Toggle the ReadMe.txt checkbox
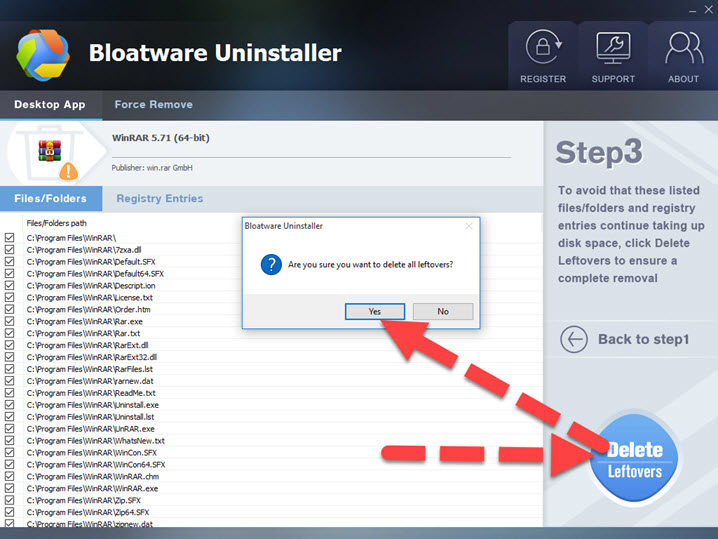 [9, 392]
